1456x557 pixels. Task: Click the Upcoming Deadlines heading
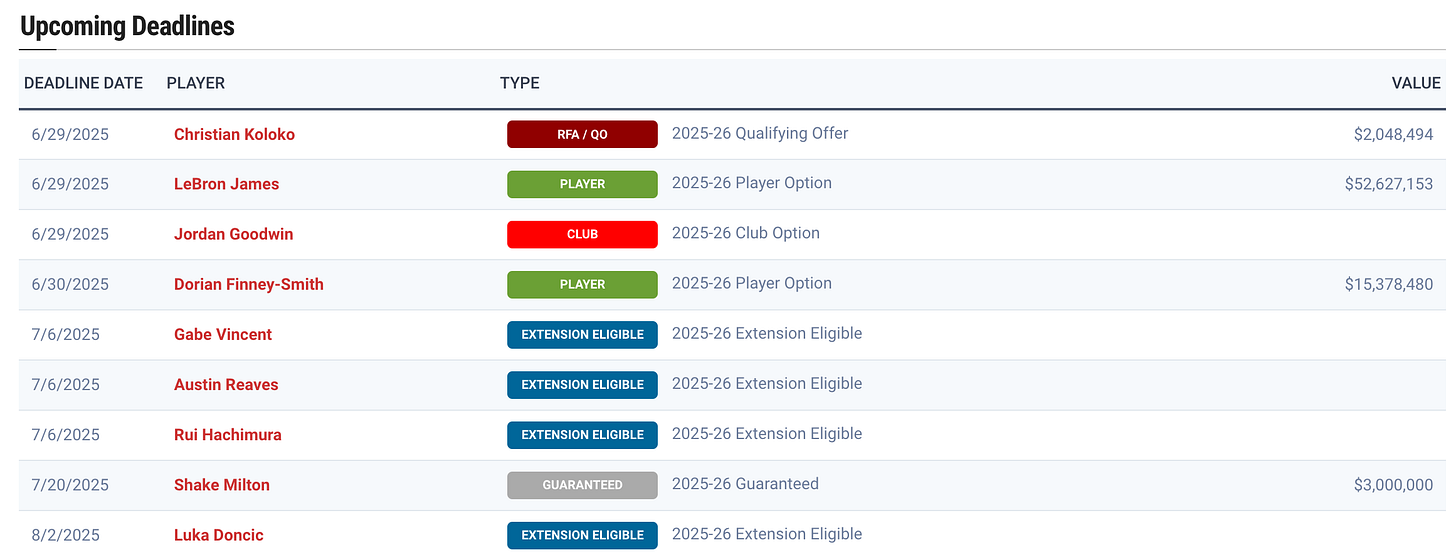tap(127, 26)
